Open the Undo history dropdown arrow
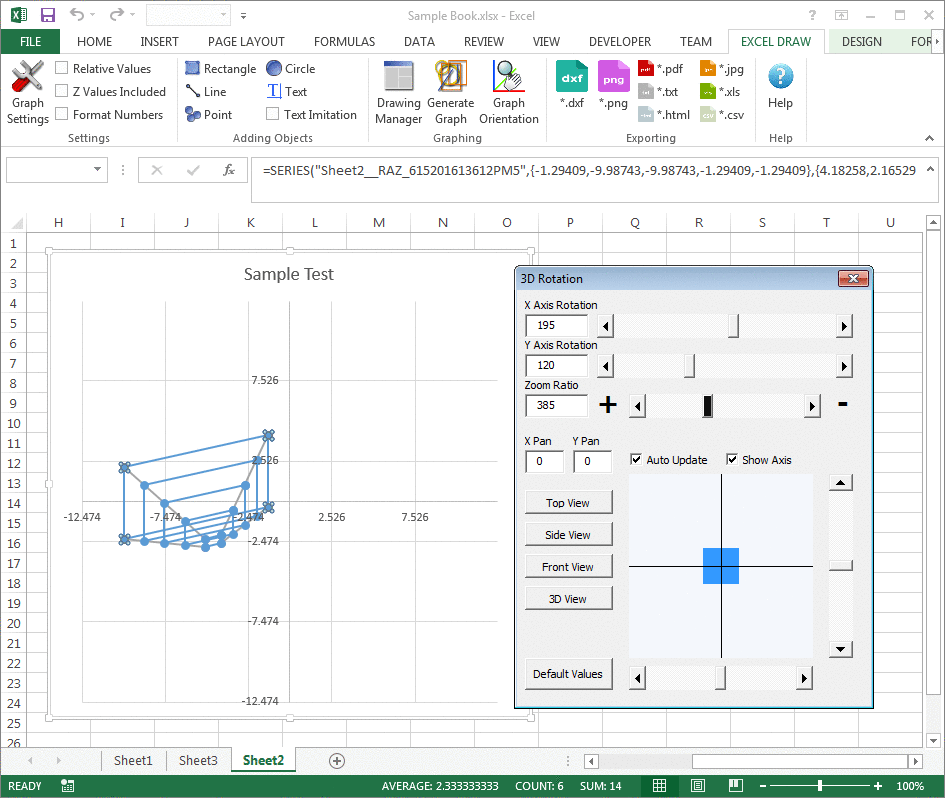Screen dimensions: 945x798 point(92,14)
